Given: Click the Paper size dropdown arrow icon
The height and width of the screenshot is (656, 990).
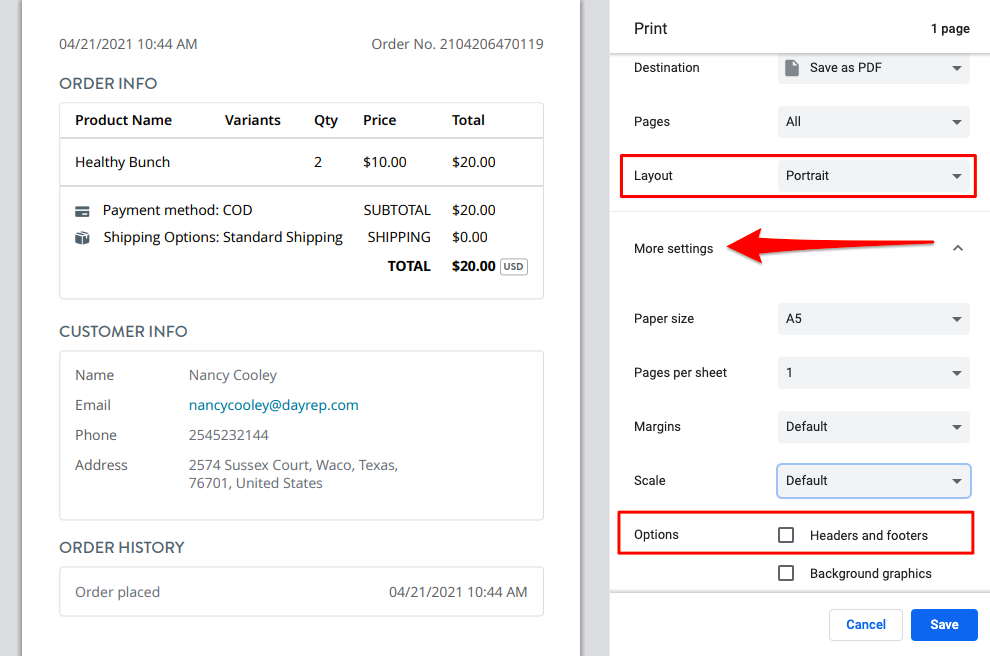Looking at the screenshot, I should tap(957, 318).
